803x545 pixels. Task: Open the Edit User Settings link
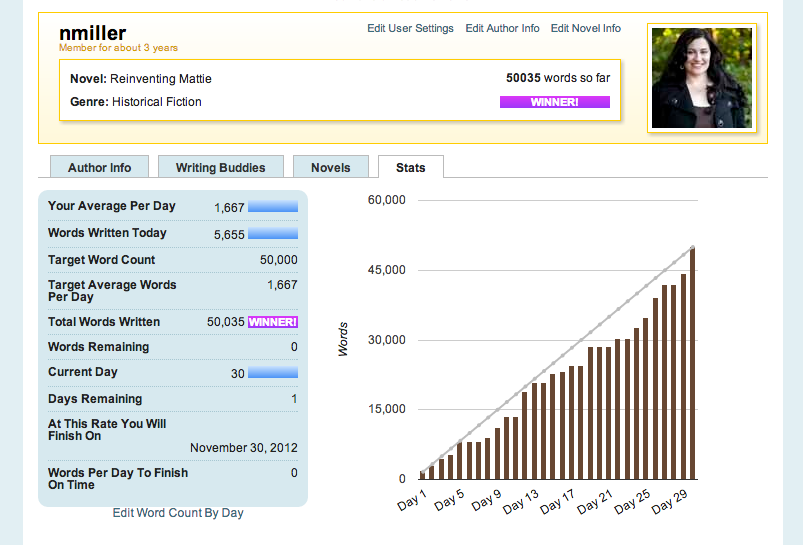point(410,28)
